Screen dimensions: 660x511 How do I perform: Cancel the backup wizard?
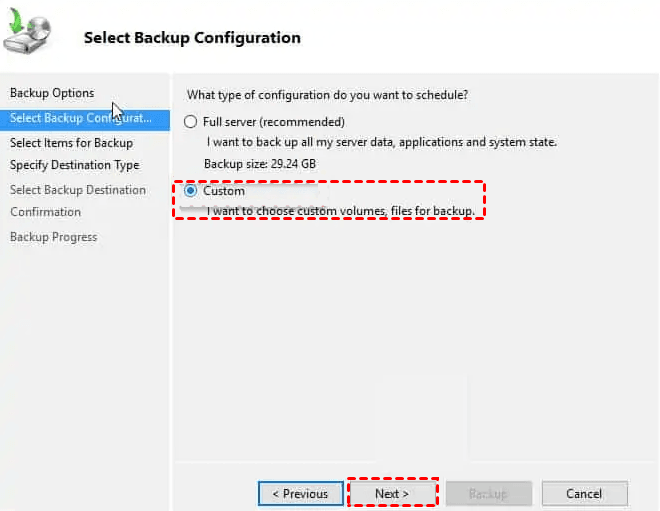tap(585, 493)
